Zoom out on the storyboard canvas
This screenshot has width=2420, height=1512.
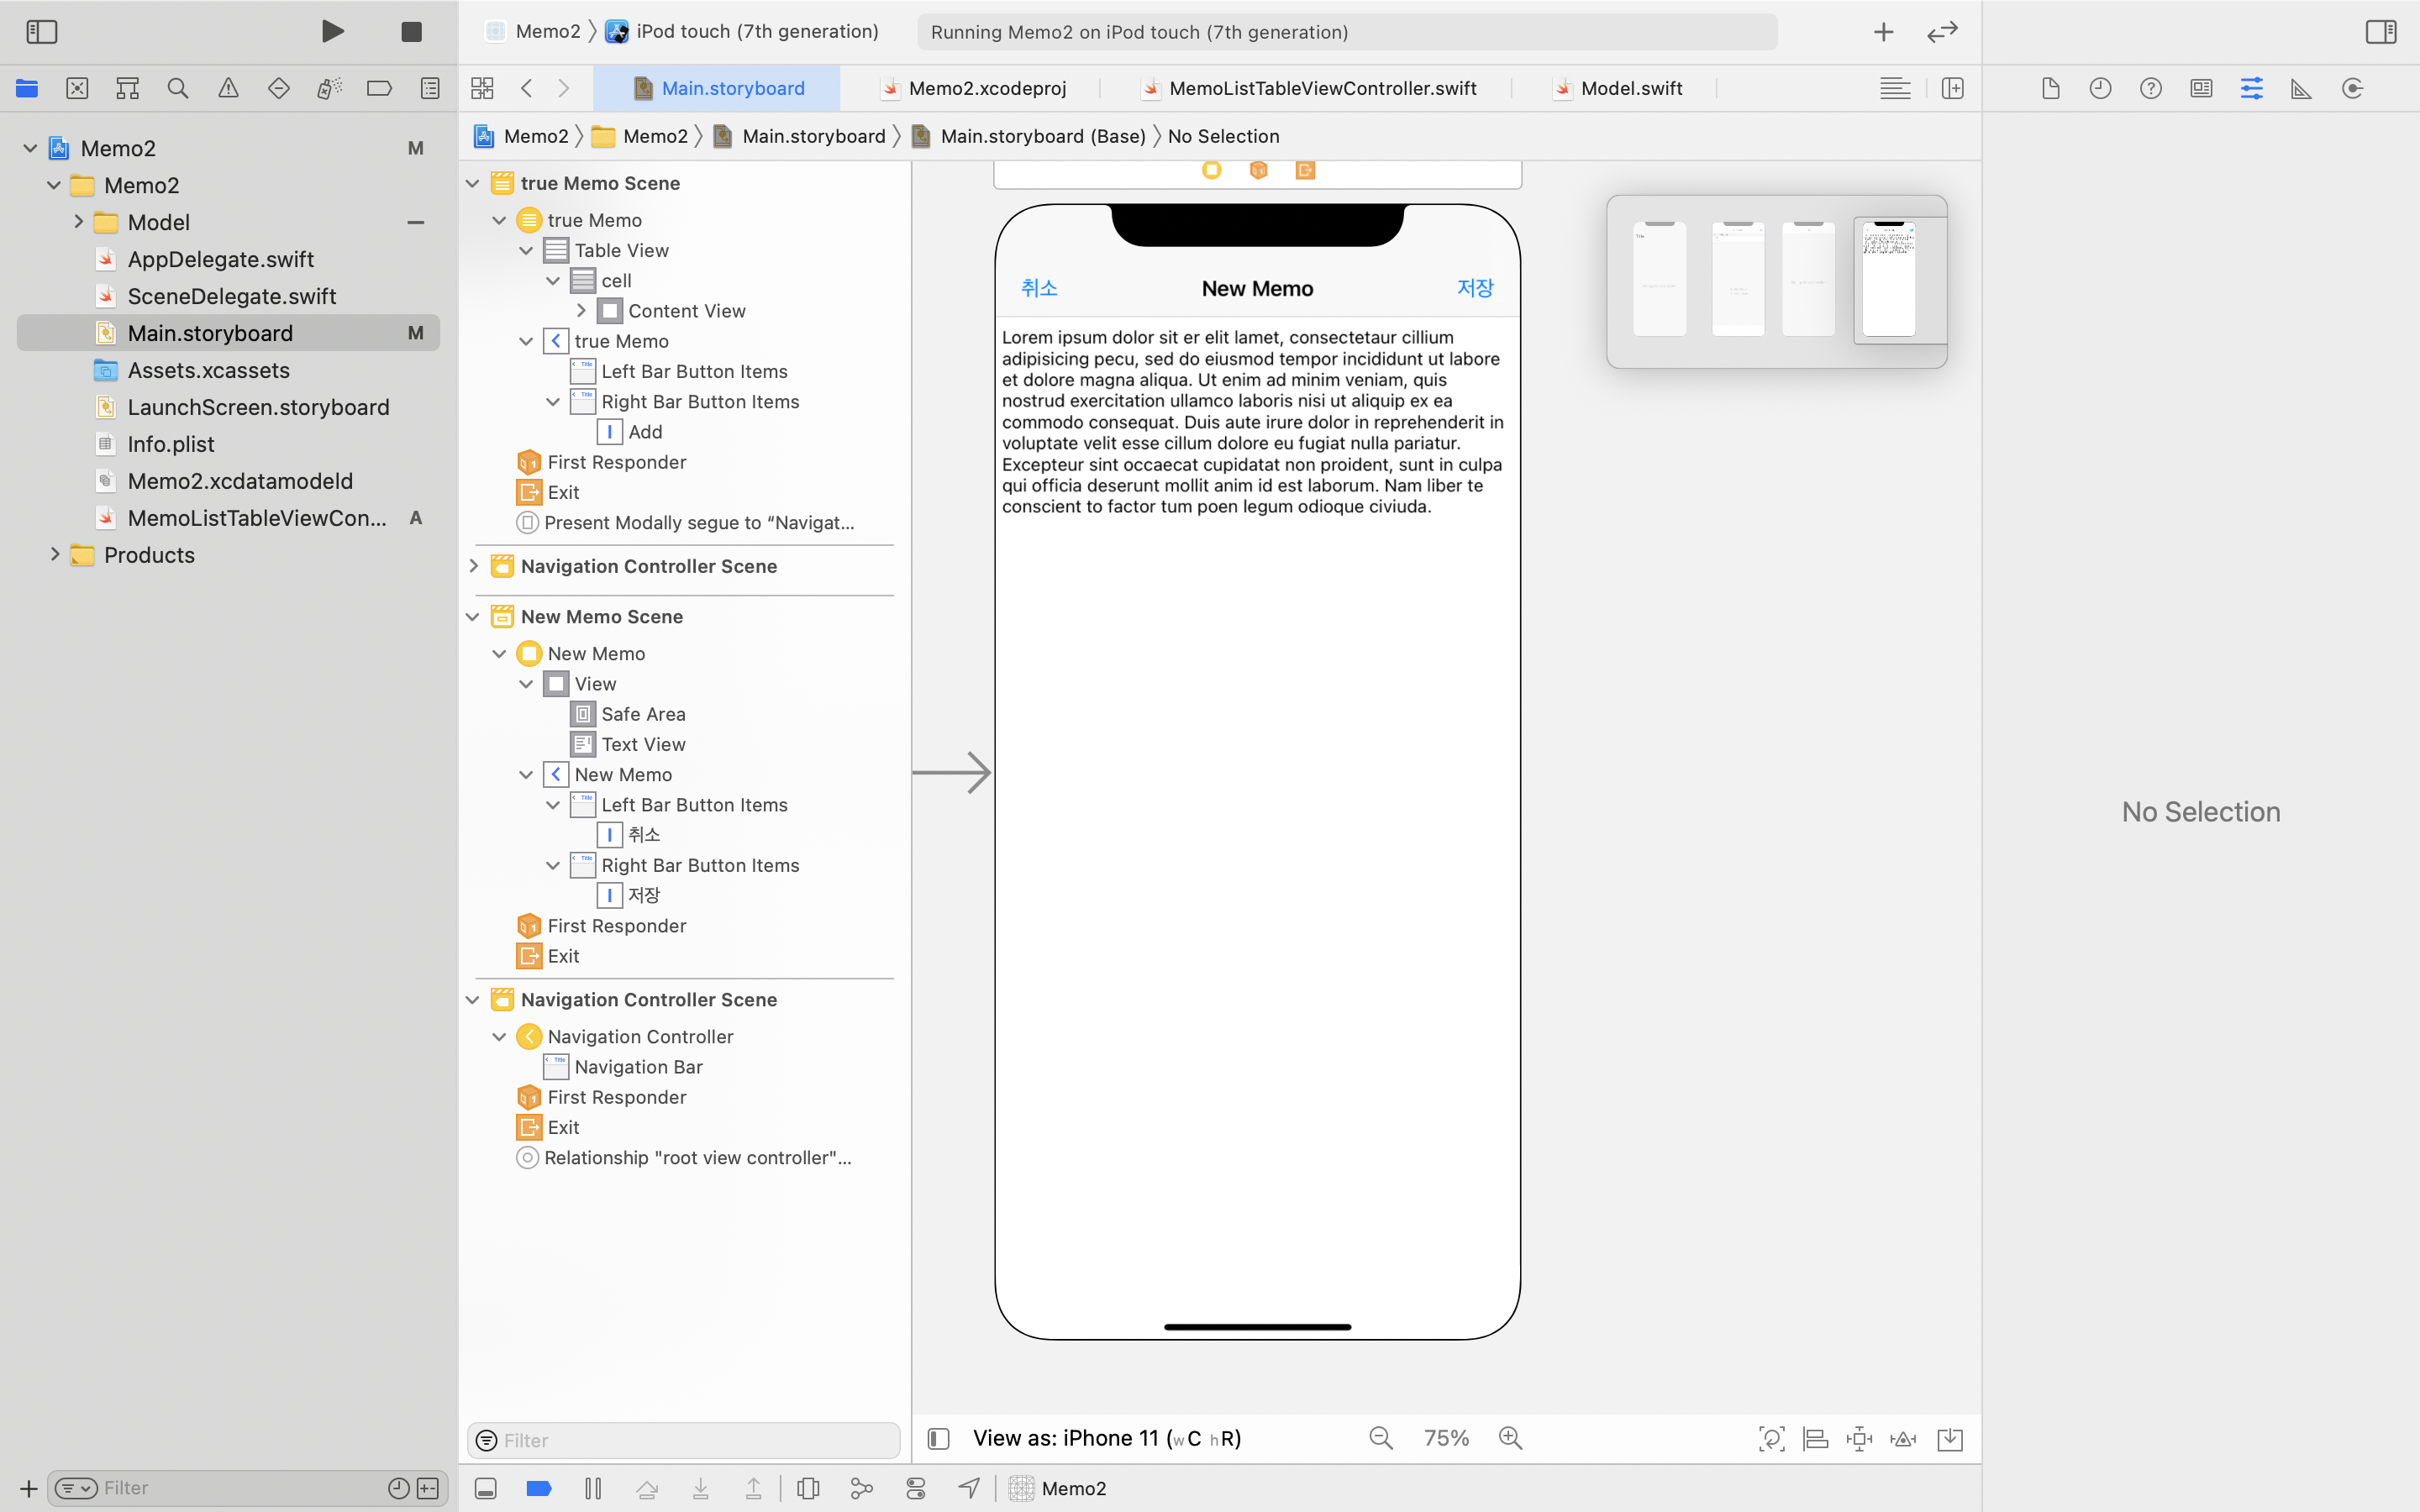point(1381,1438)
